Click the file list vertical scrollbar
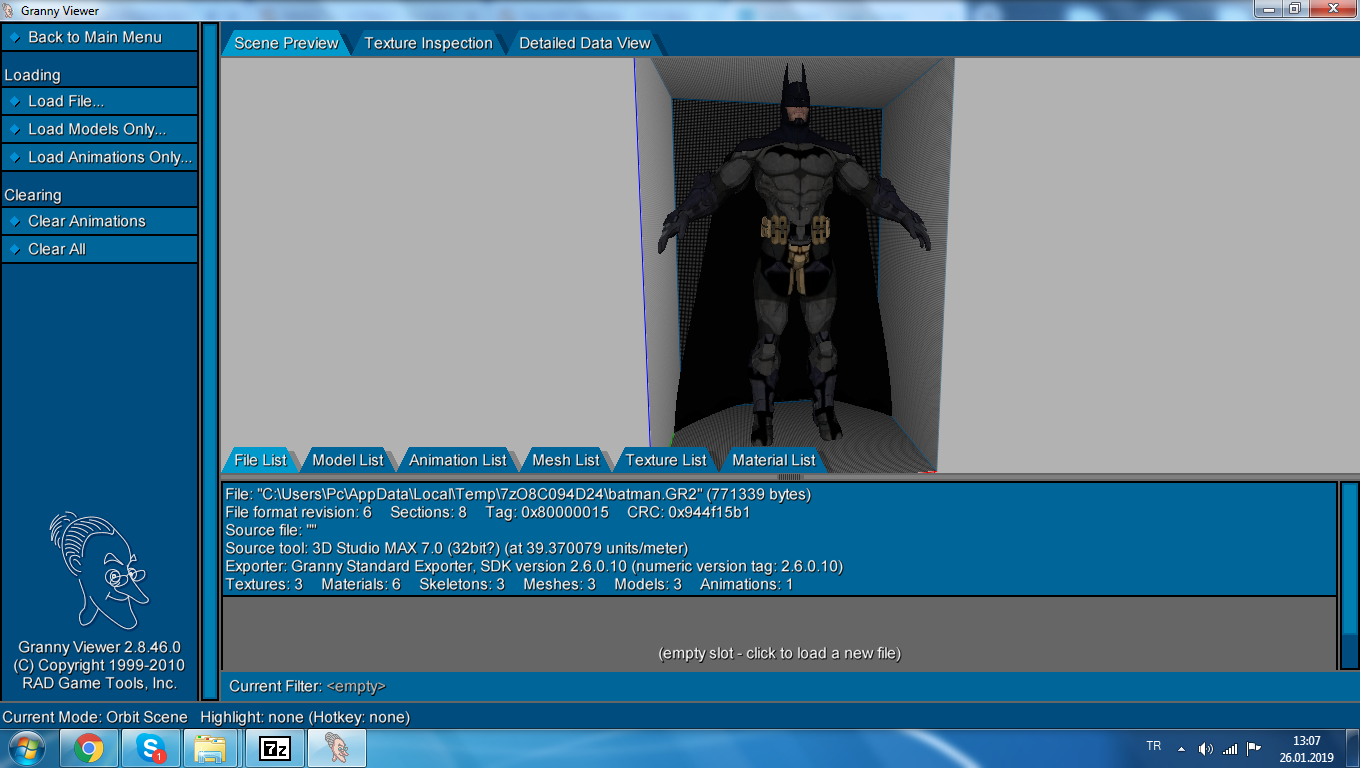The width and height of the screenshot is (1360, 768). (1349, 576)
